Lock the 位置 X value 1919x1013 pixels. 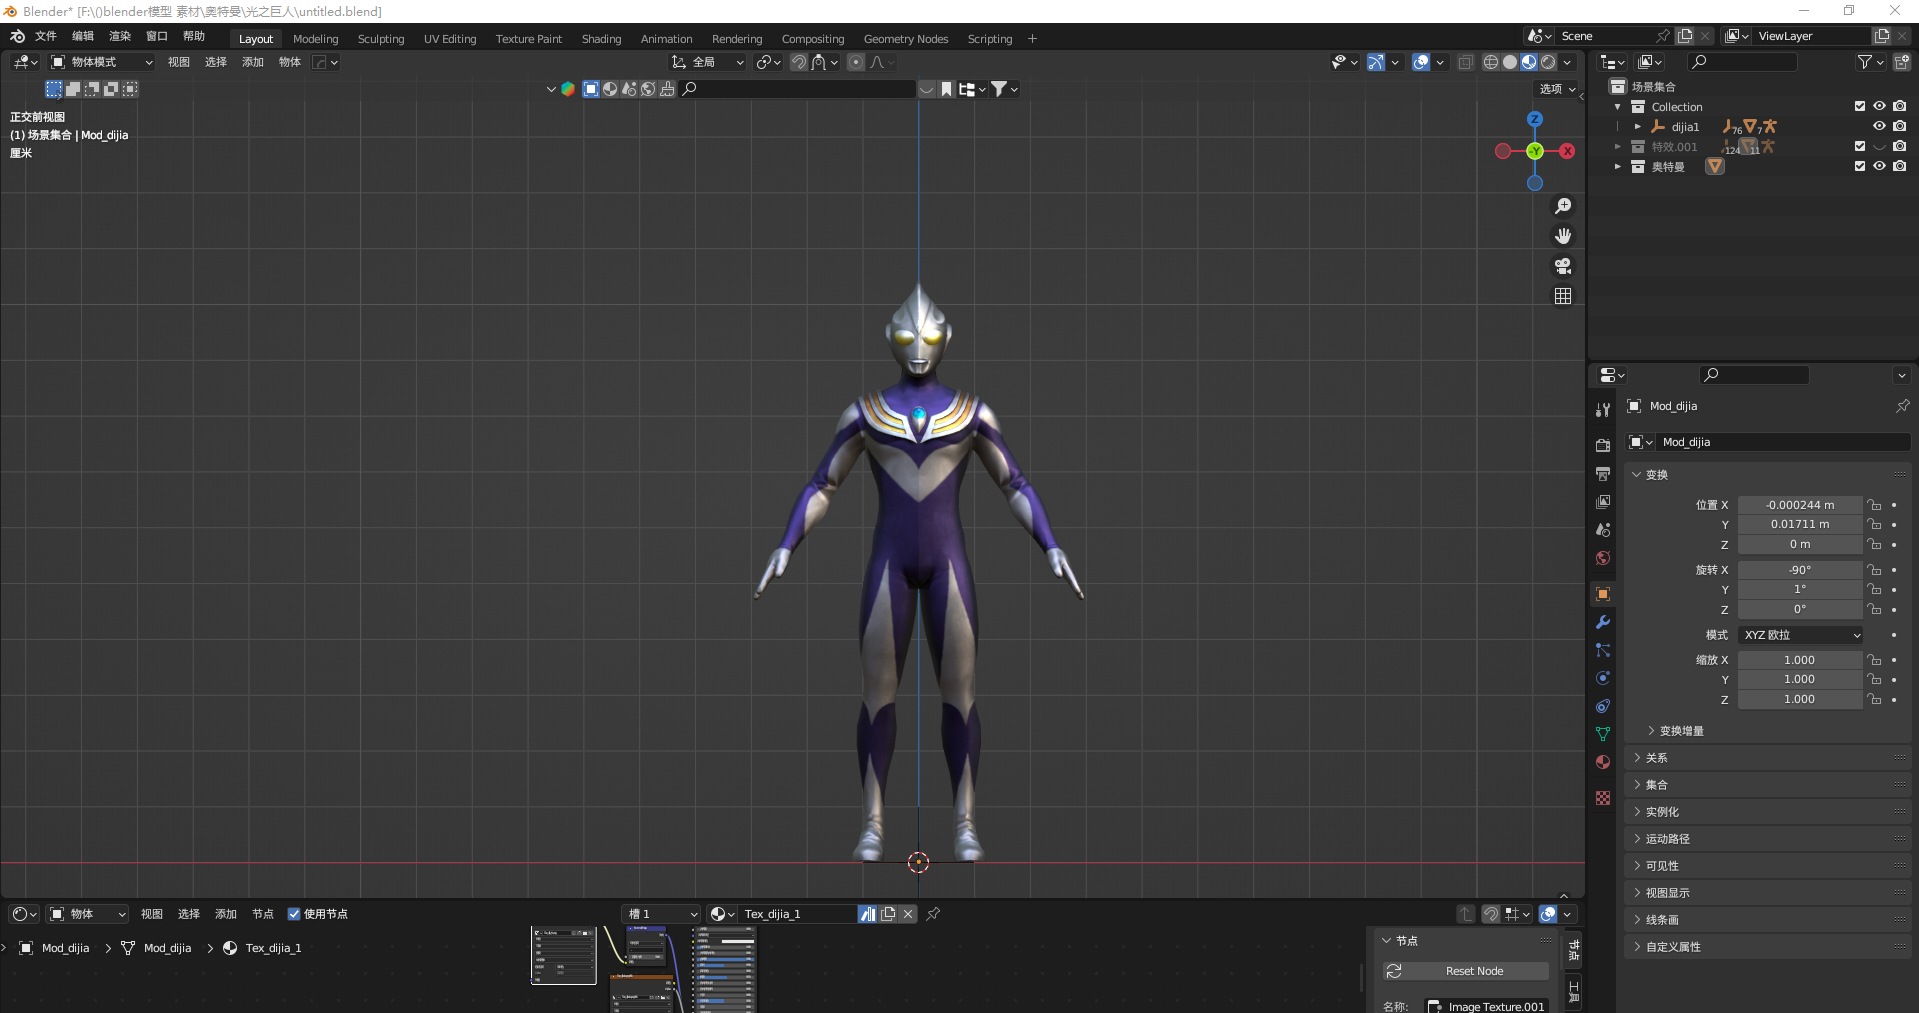(1874, 505)
